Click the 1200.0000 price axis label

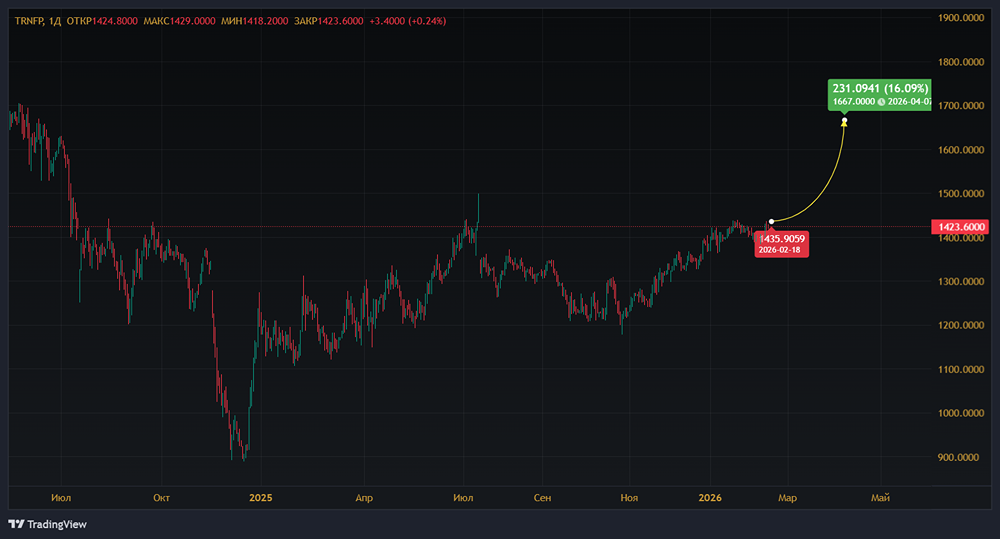[961, 325]
